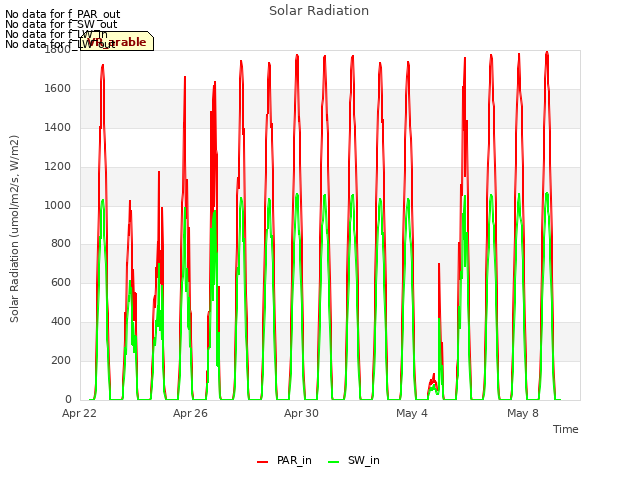Click the 400 y-axis tick label
640x480 pixels.
coord(61,322)
